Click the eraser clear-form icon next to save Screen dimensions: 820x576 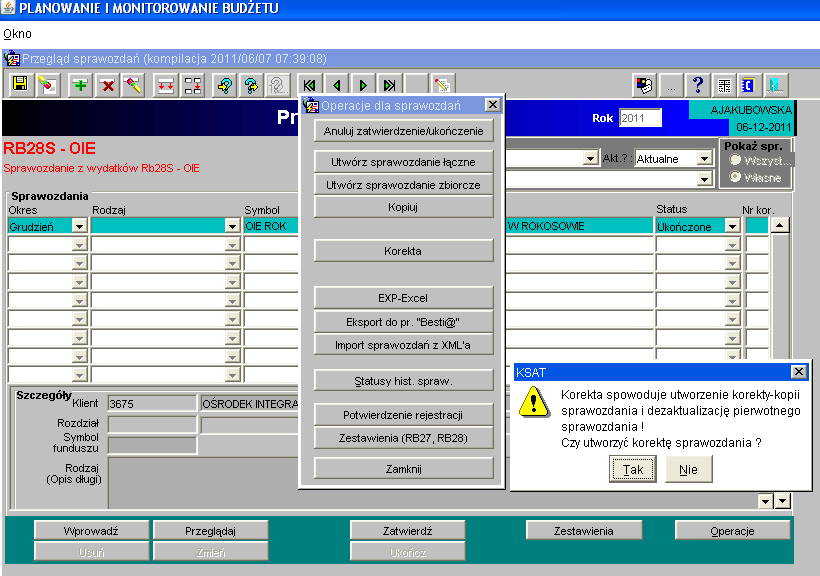(48, 85)
